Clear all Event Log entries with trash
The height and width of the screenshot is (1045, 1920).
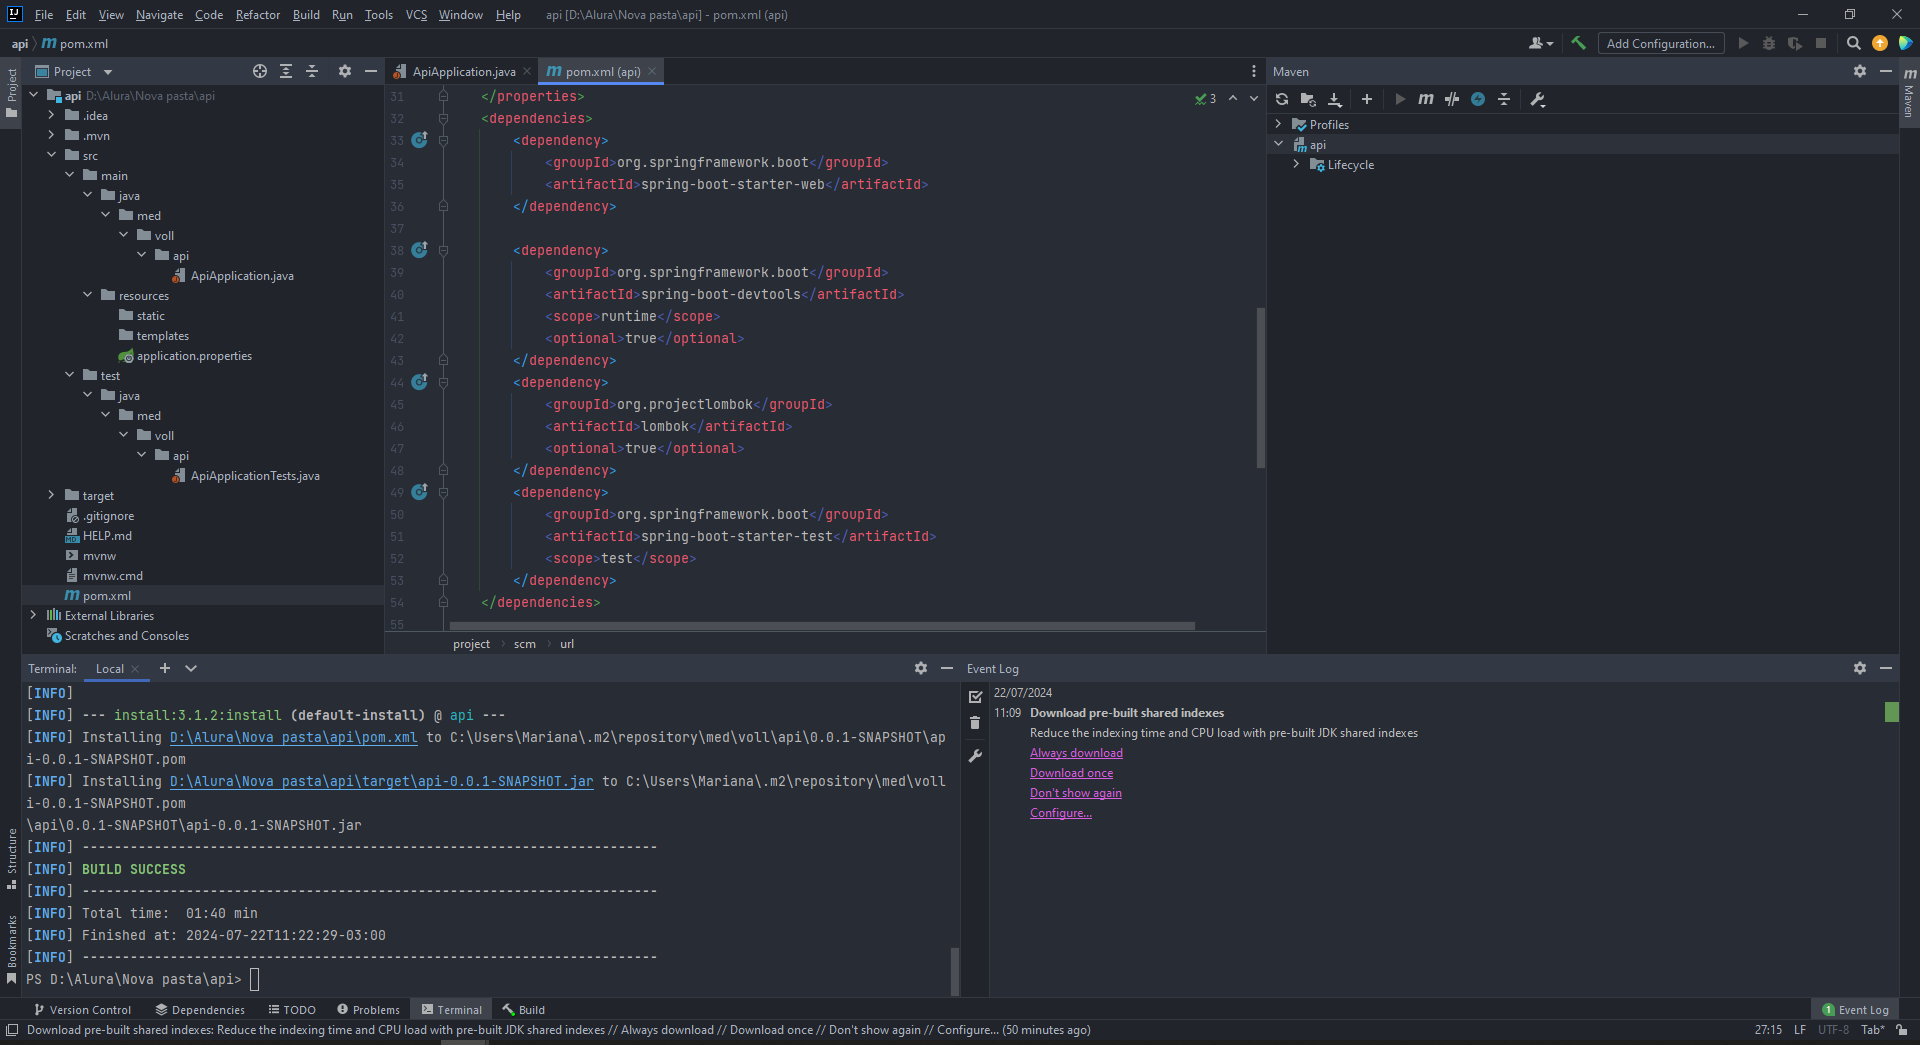[x=976, y=723]
